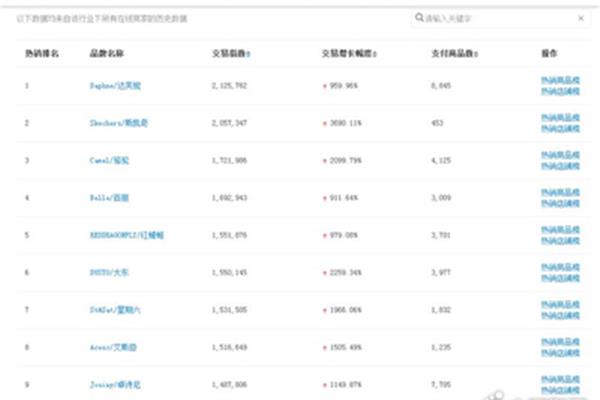Image resolution: width=600 pixels, height=400 pixels.
Task: Open 热销商品榜 link in the St&Sat row
Action: pos(560,304)
